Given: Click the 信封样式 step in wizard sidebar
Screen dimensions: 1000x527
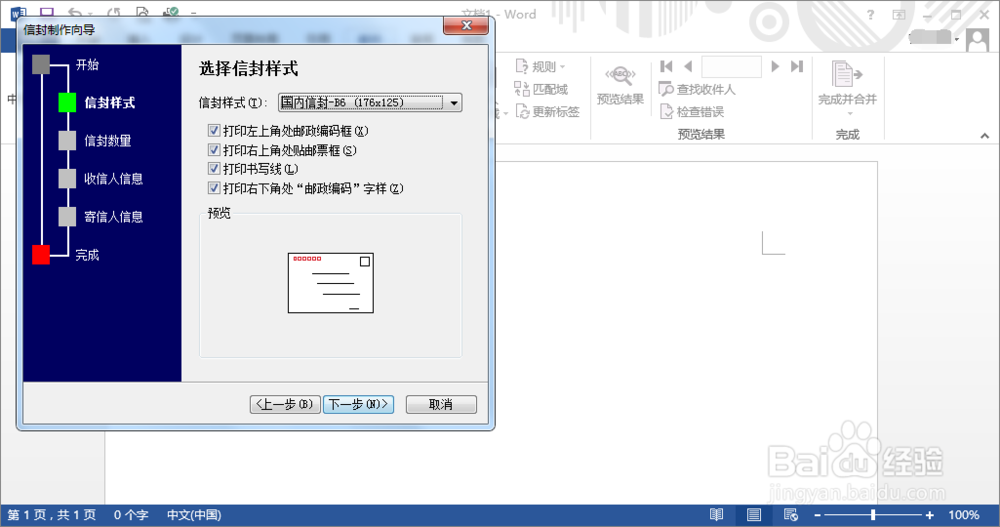Looking at the screenshot, I should pyautogui.click(x=109, y=103).
